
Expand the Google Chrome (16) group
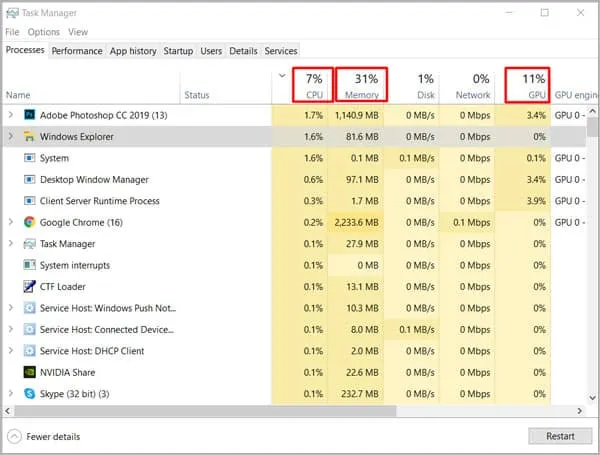pos(11,222)
